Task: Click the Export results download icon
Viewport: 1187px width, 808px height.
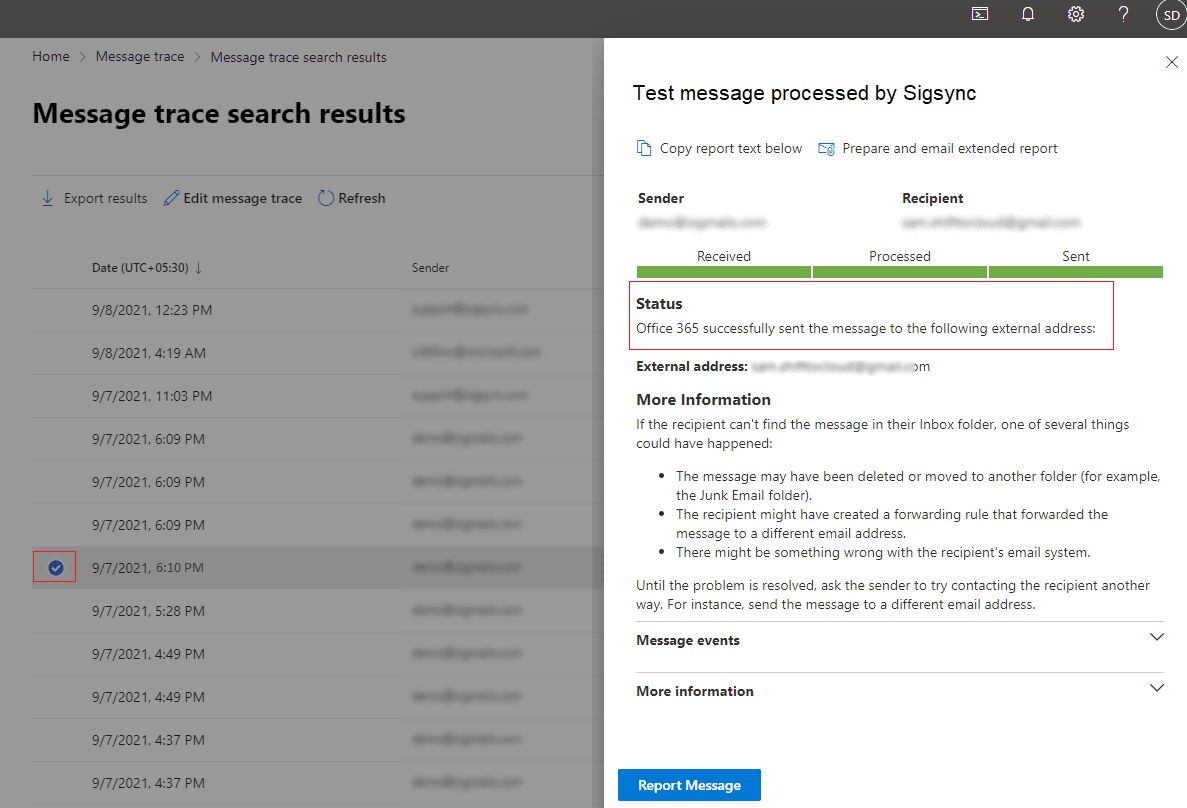Action: pyautogui.click(x=47, y=198)
